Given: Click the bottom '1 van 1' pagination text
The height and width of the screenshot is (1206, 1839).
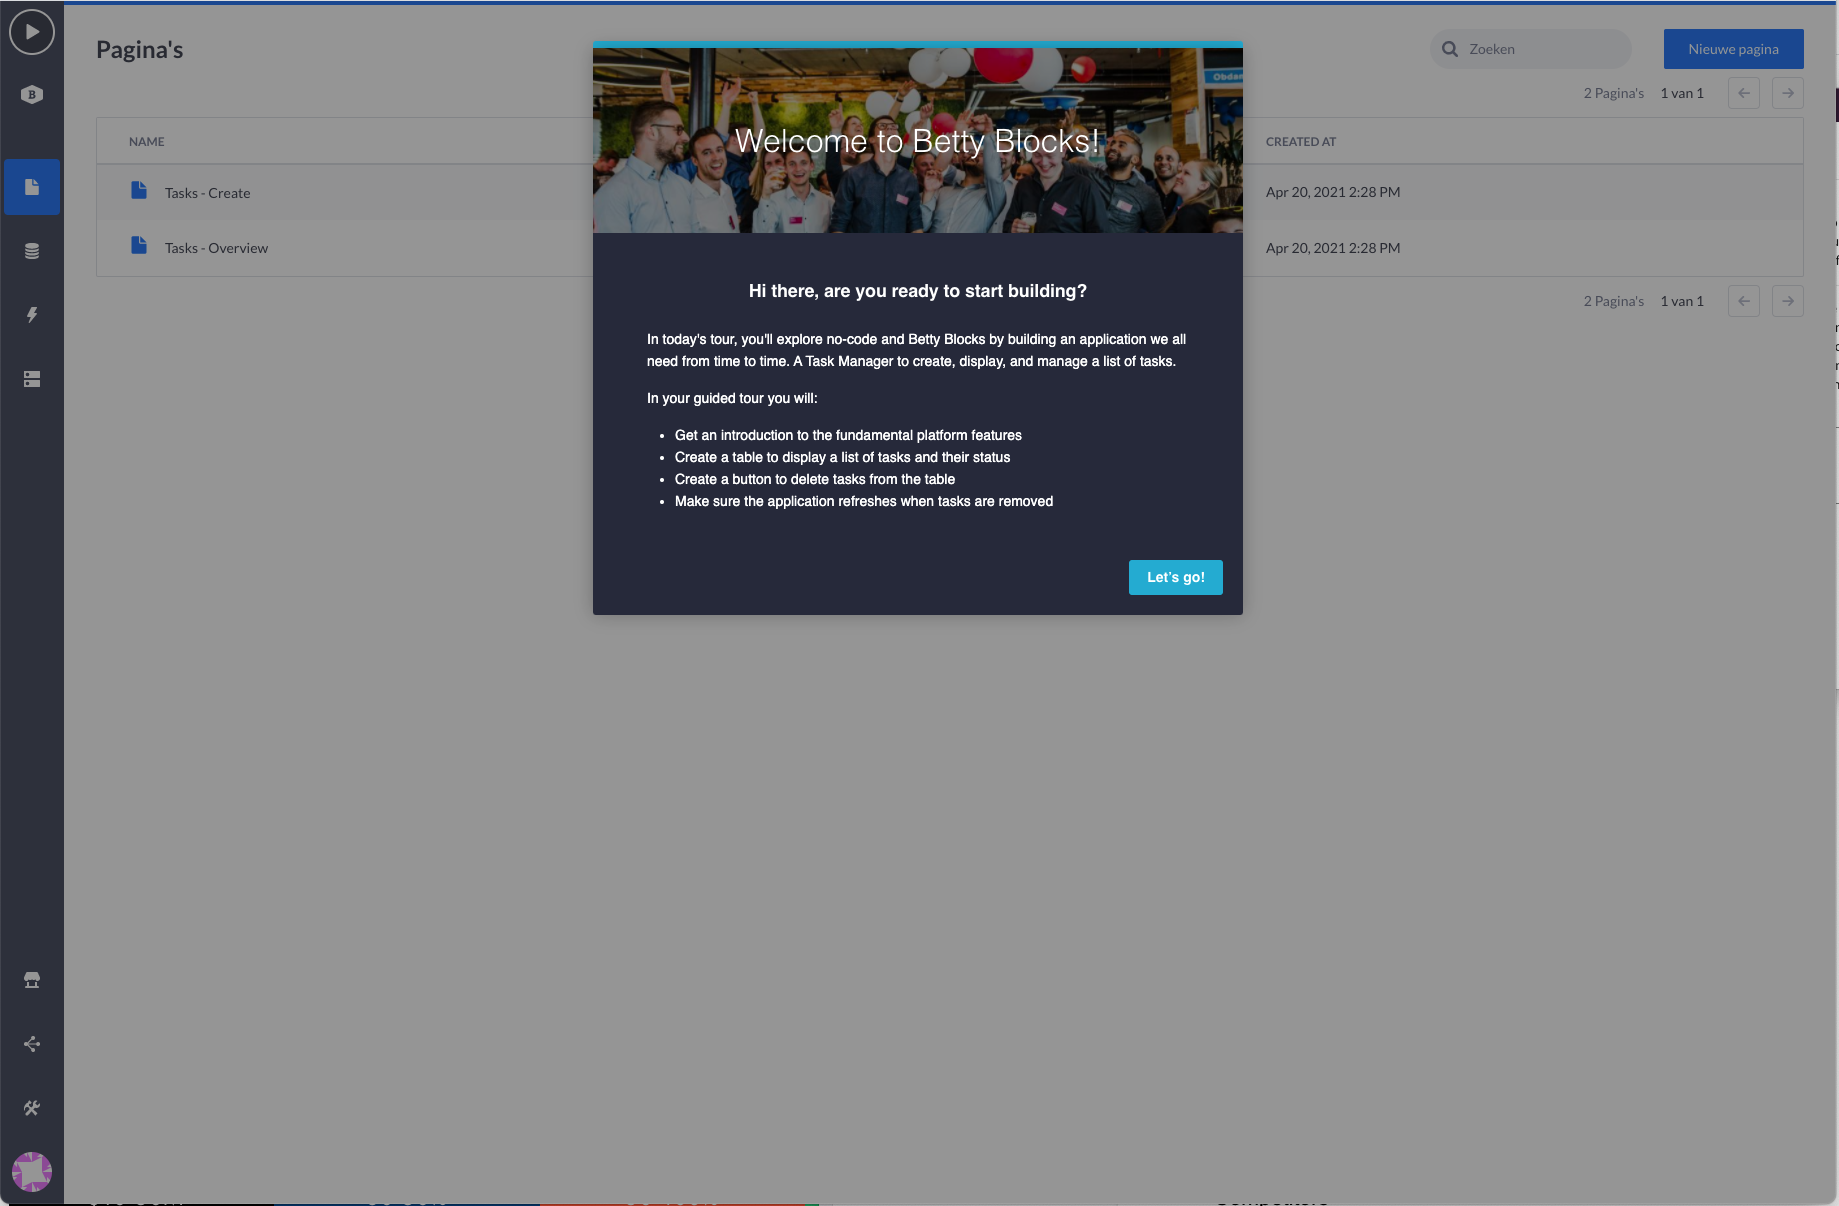Looking at the screenshot, I should (1682, 301).
